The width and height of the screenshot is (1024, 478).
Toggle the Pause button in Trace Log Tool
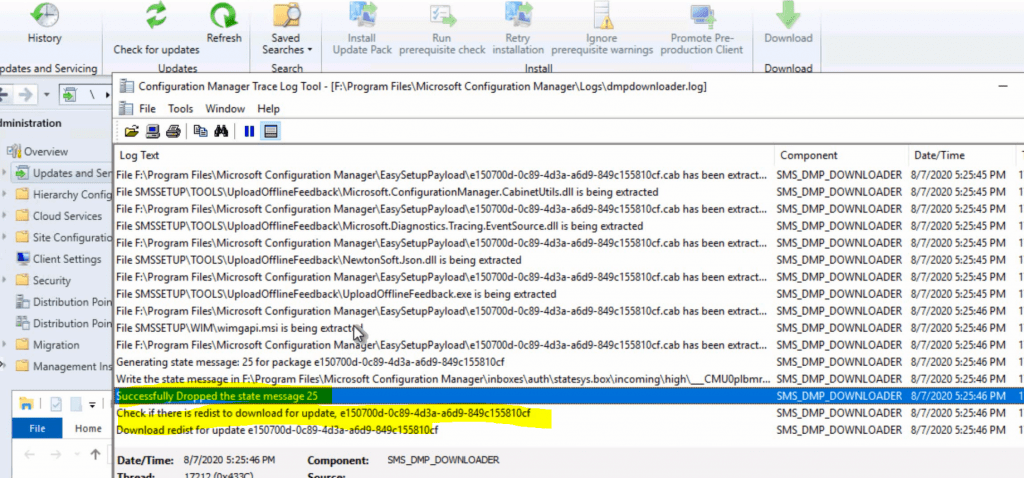(x=249, y=131)
